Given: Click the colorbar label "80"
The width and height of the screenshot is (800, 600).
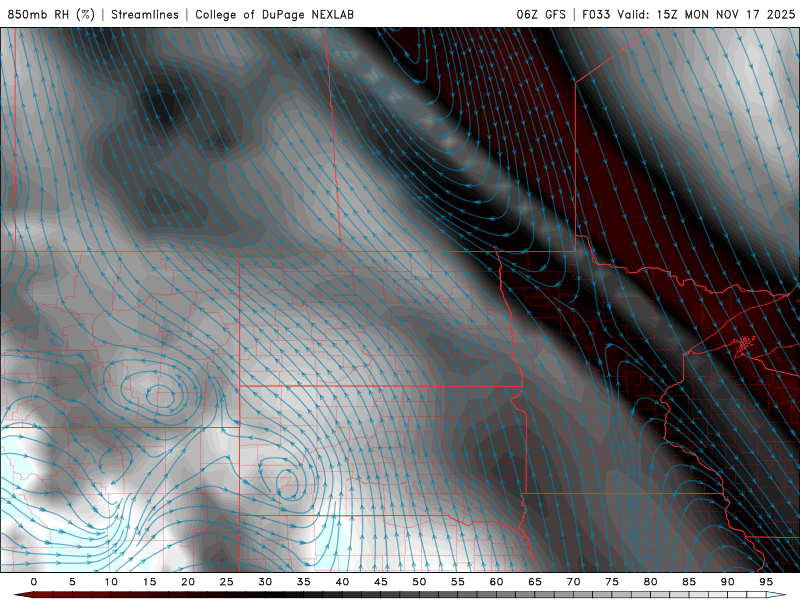Looking at the screenshot, I should [x=651, y=582].
